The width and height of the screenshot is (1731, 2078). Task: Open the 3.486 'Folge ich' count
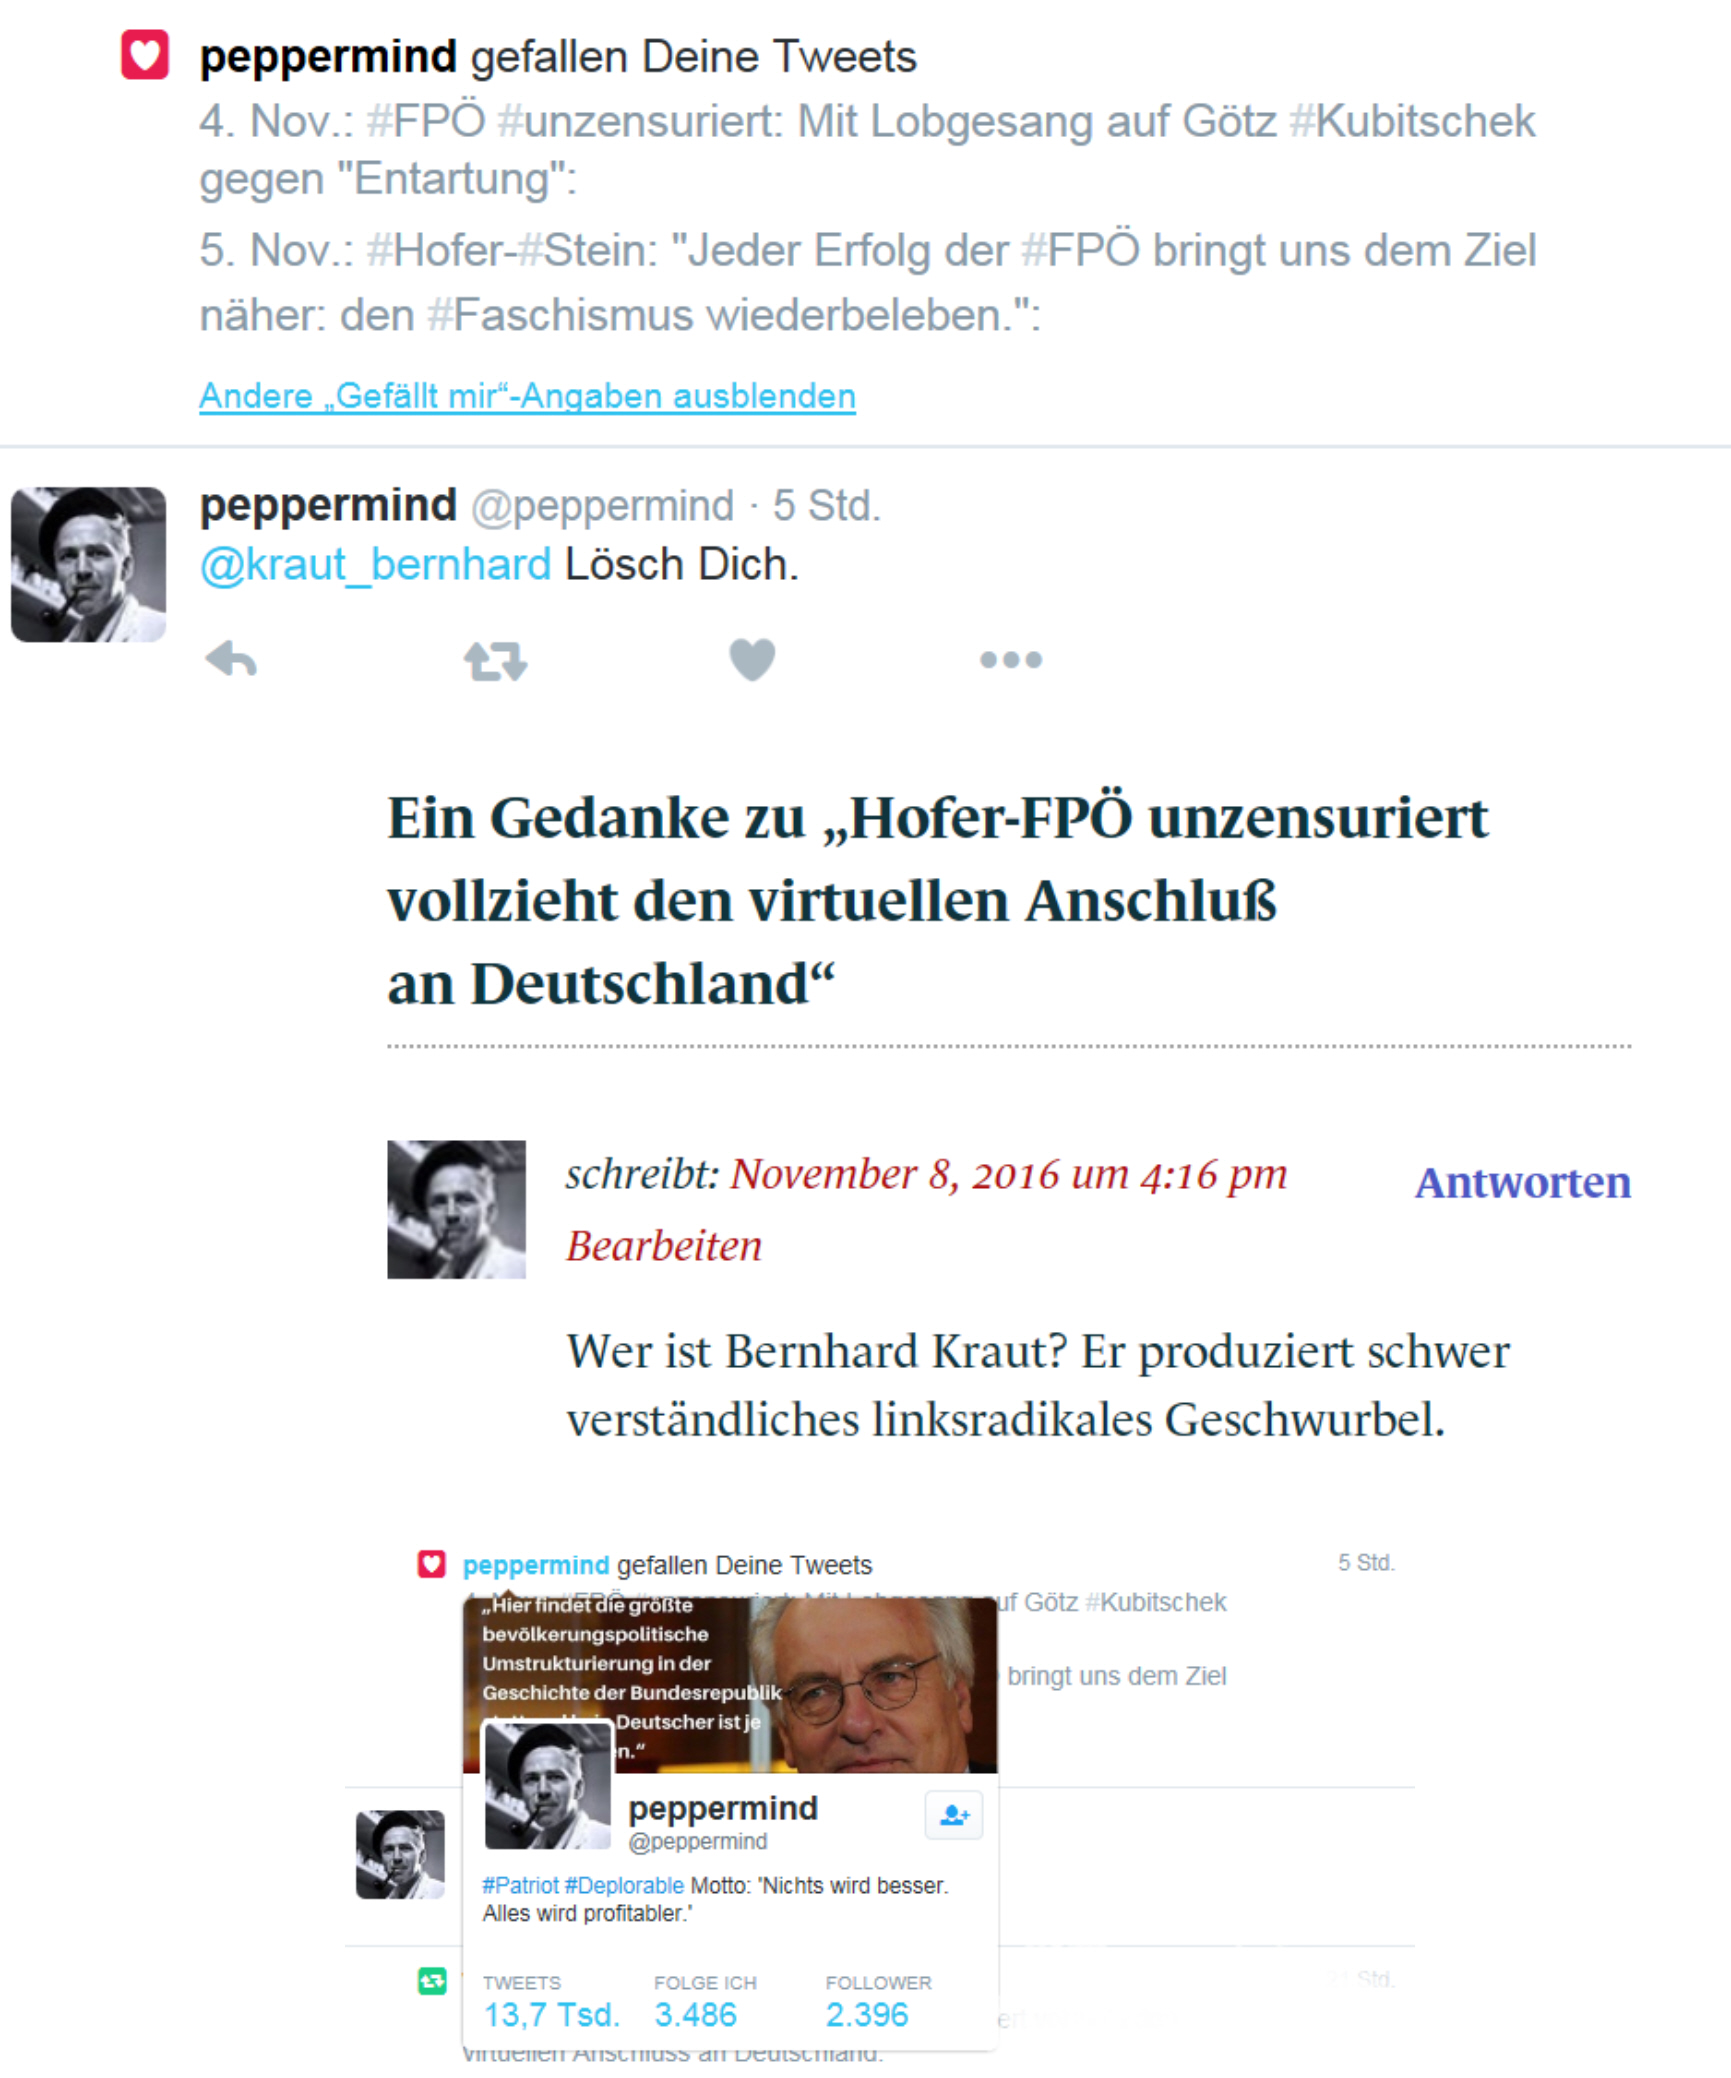[x=695, y=2015]
